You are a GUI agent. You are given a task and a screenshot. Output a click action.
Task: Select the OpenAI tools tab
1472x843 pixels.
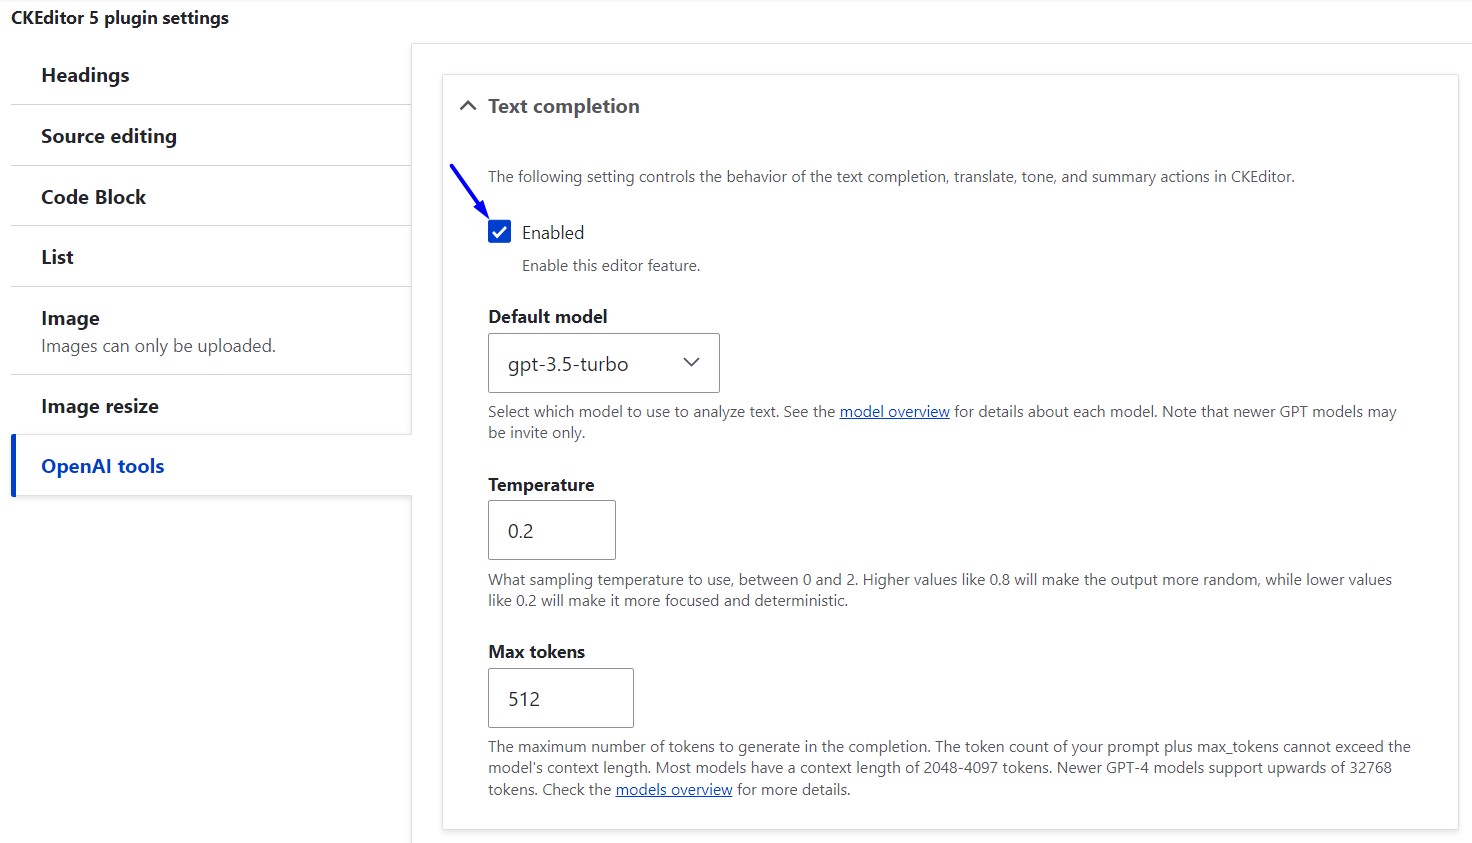pyautogui.click(x=211, y=466)
